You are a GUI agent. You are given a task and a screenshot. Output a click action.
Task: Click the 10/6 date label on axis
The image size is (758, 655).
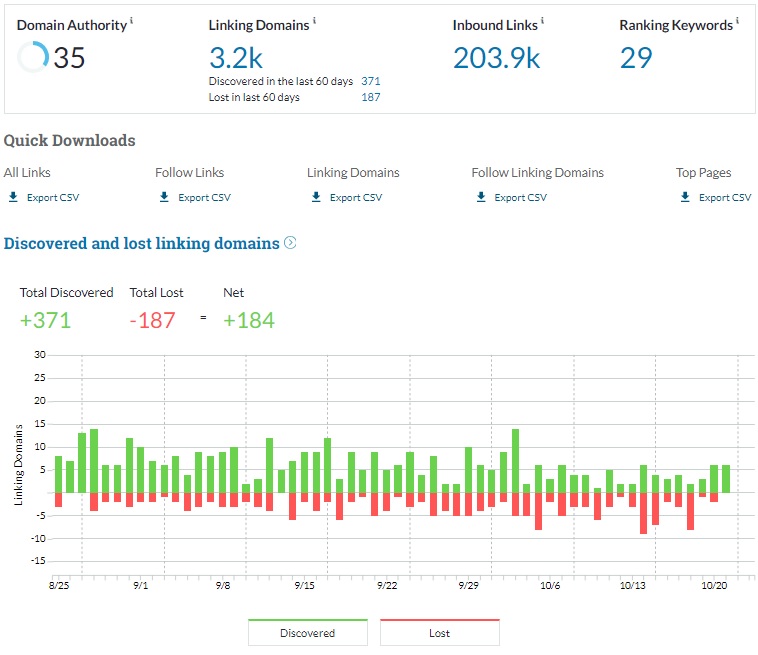(x=550, y=585)
